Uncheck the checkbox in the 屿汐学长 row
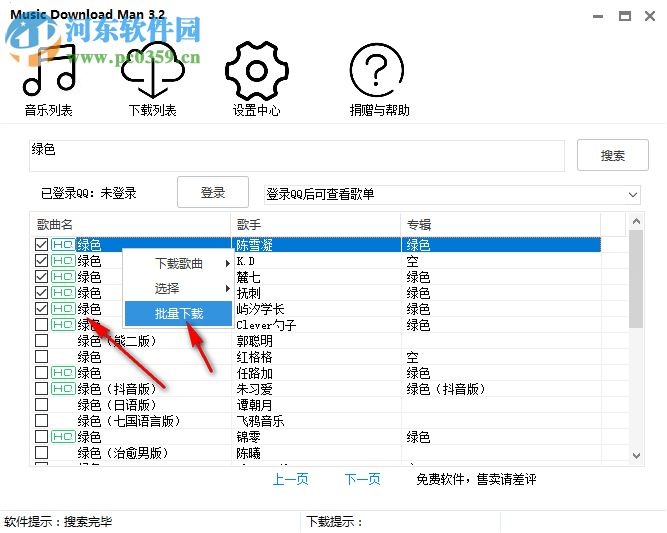Viewport: 667px width, 533px height. pos(41,308)
